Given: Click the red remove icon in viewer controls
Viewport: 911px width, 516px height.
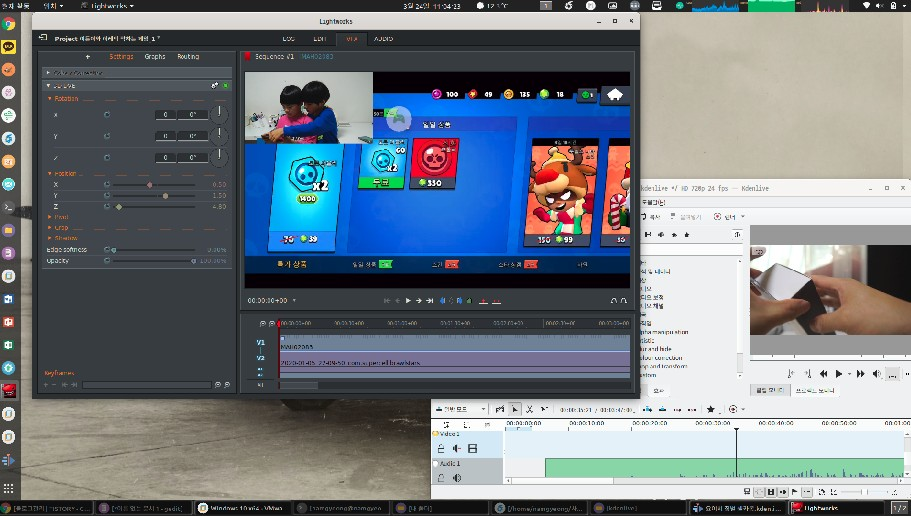Looking at the screenshot, I should pos(483,300).
